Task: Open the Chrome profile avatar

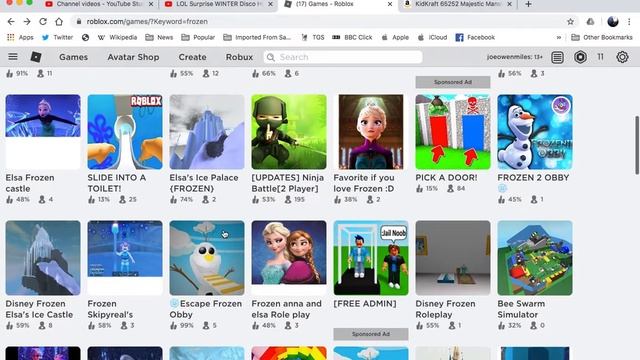Action: click(x=613, y=22)
